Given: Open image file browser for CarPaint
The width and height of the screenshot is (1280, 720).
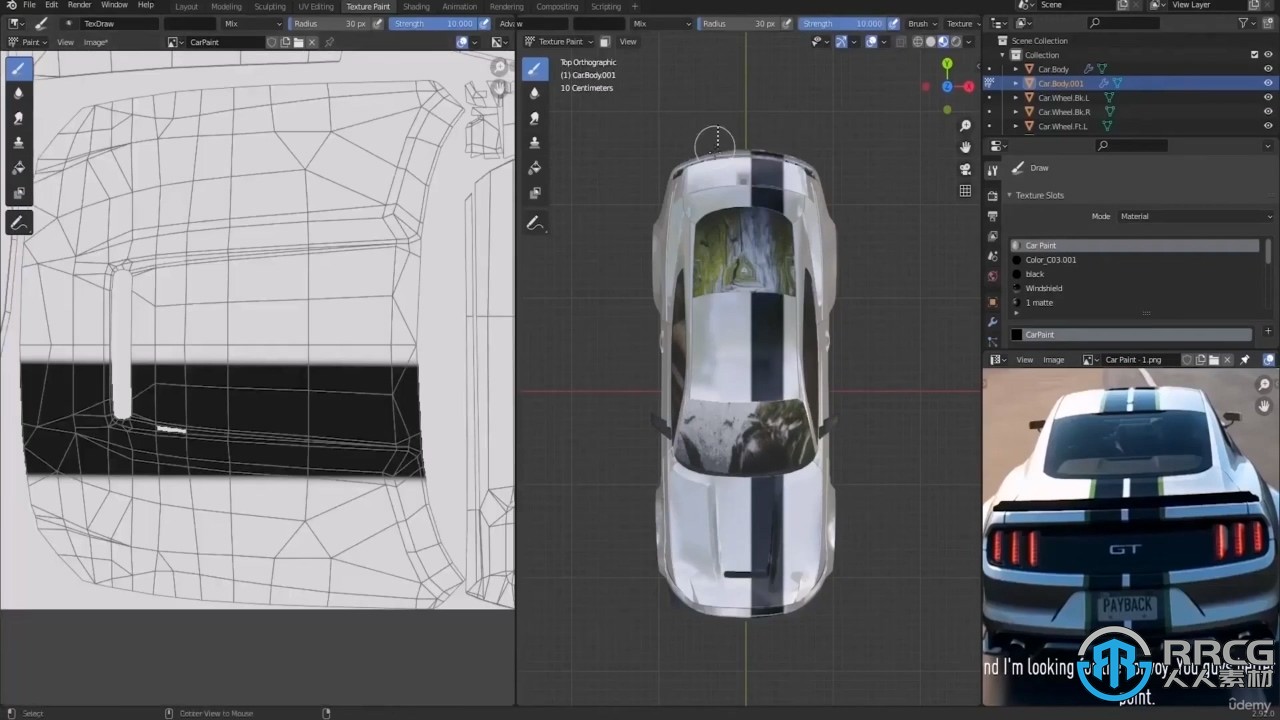Looking at the screenshot, I should coord(299,42).
